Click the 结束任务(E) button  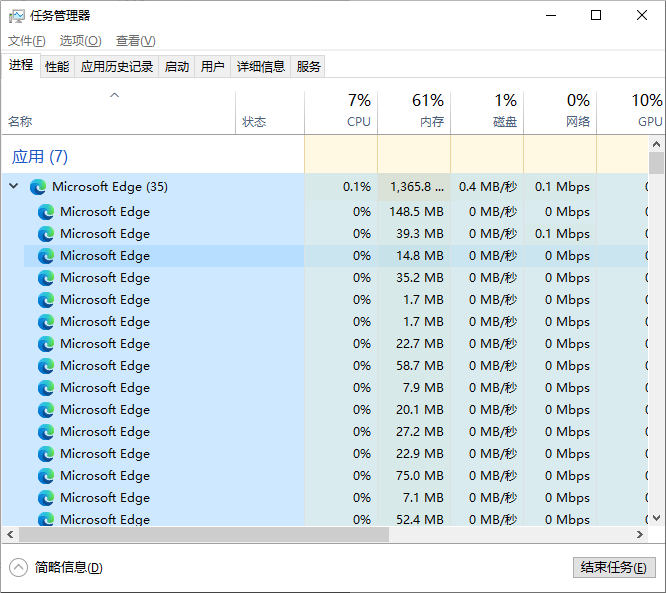point(614,568)
